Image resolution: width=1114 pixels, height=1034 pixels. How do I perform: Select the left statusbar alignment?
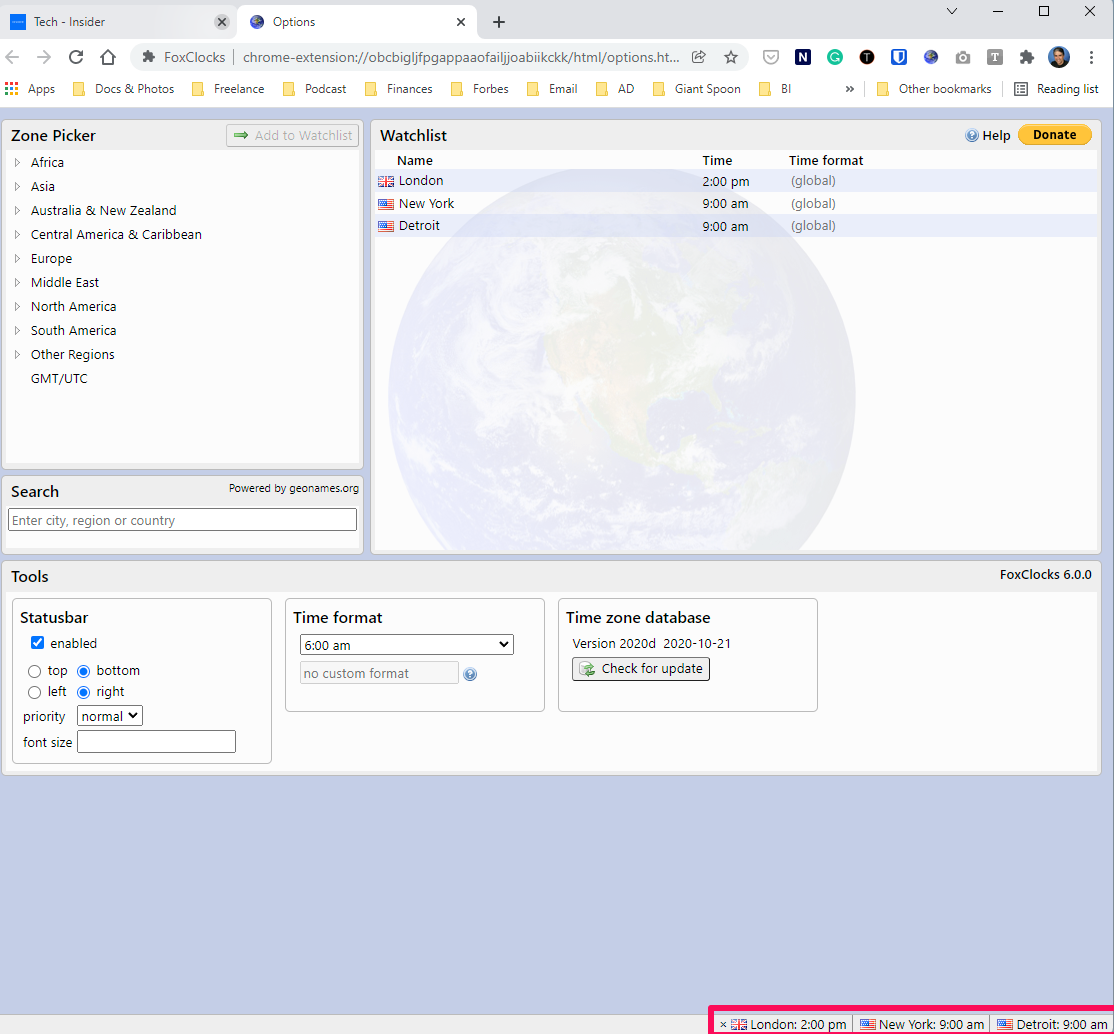tap(34, 692)
